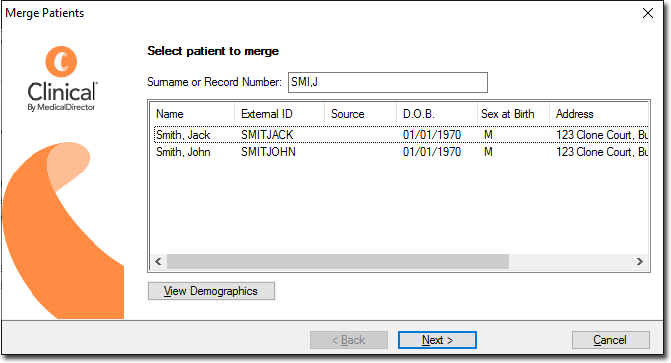The height and width of the screenshot is (363, 671).
Task: Open View Demographics for selected patient
Action: click(211, 291)
